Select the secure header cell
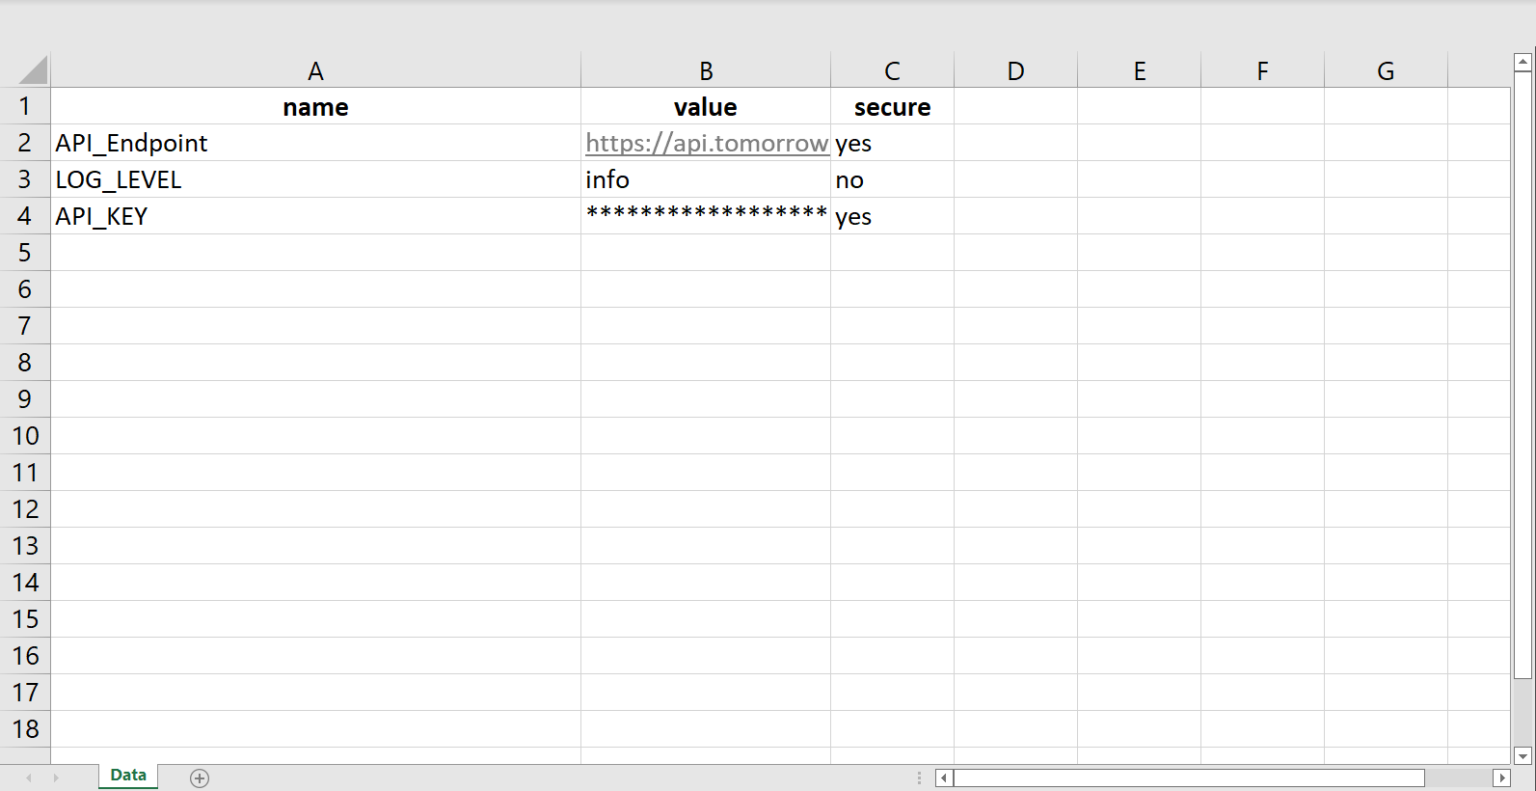The height and width of the screenshot is (791, 1536). [x=892, y=107]
